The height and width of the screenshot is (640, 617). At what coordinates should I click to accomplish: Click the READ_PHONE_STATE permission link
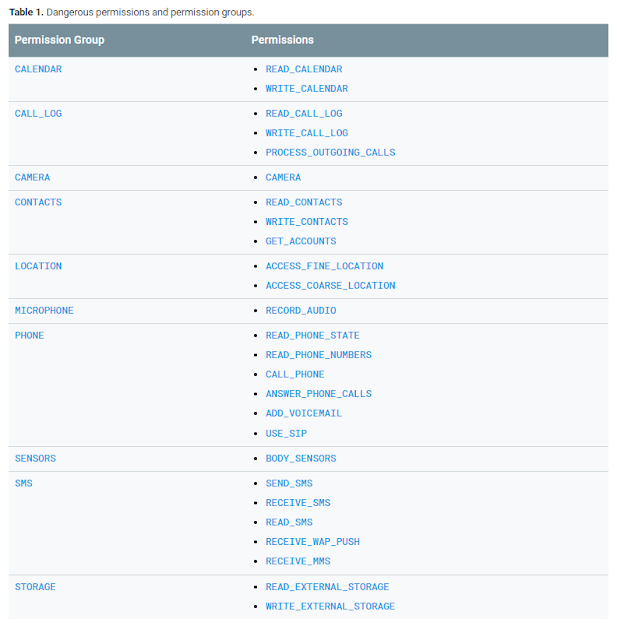tap(313, 336)
